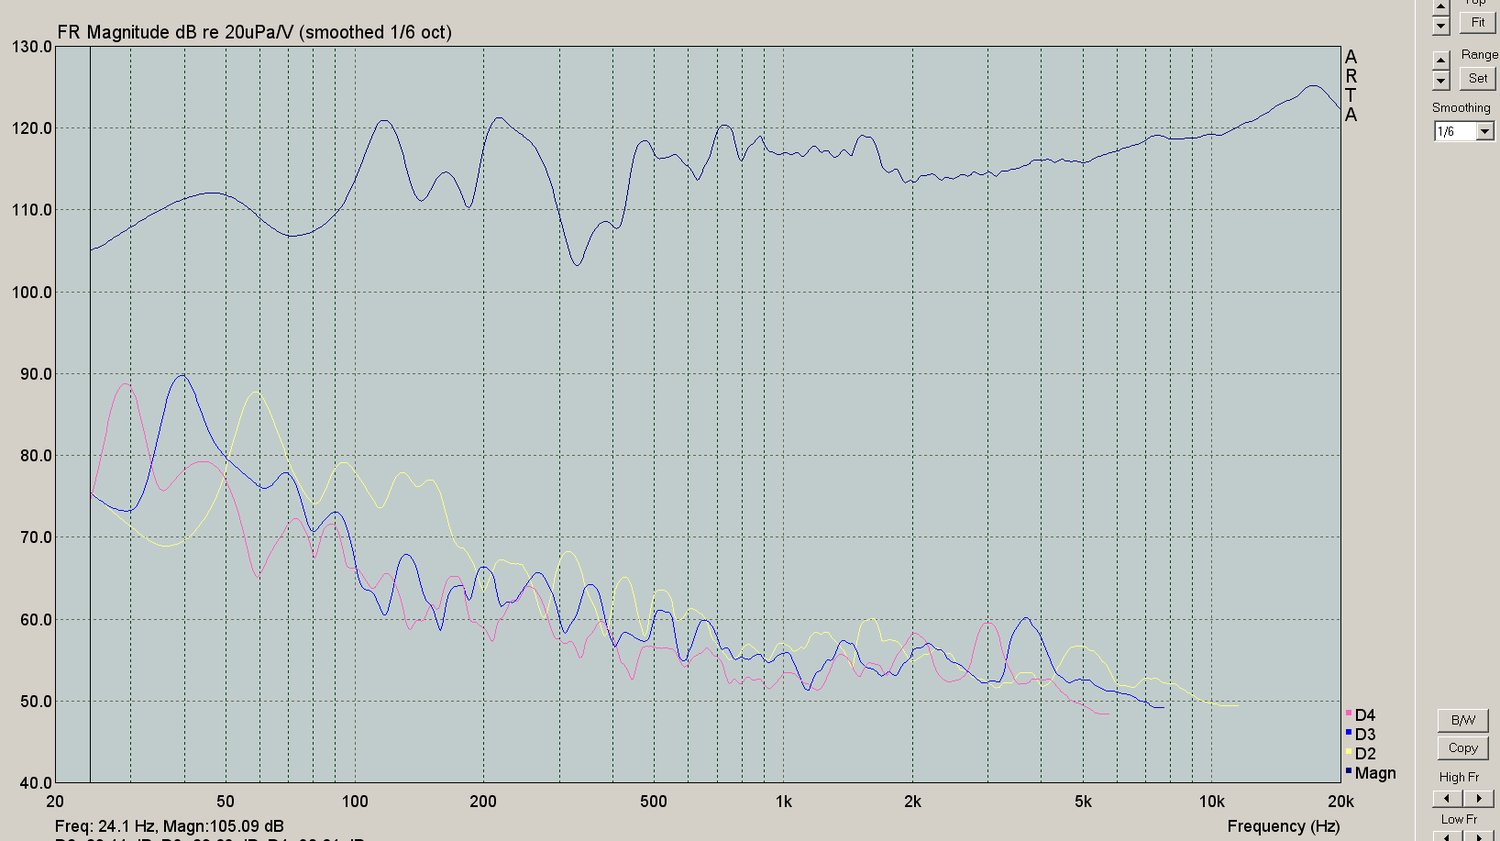Click the 'High Fr' label
Screen dimensions: 1500x841
coord(1459,777)
